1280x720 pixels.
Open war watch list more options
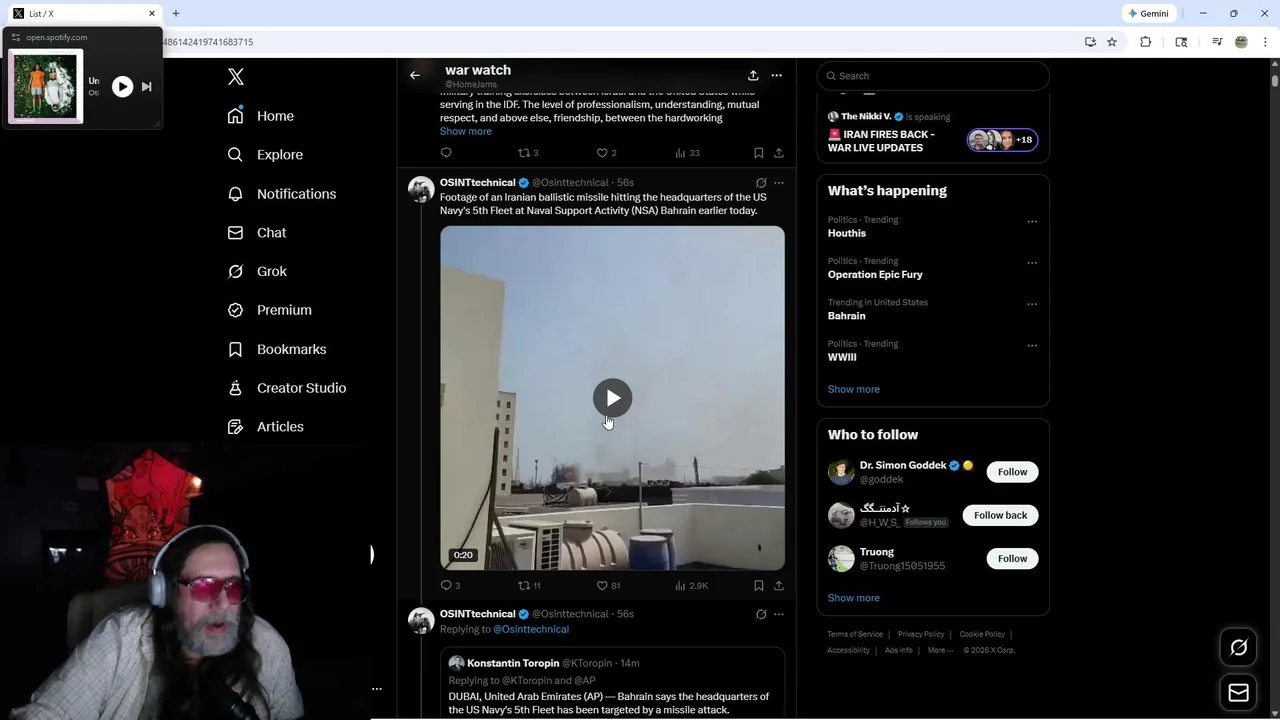[x=776, y=75]
